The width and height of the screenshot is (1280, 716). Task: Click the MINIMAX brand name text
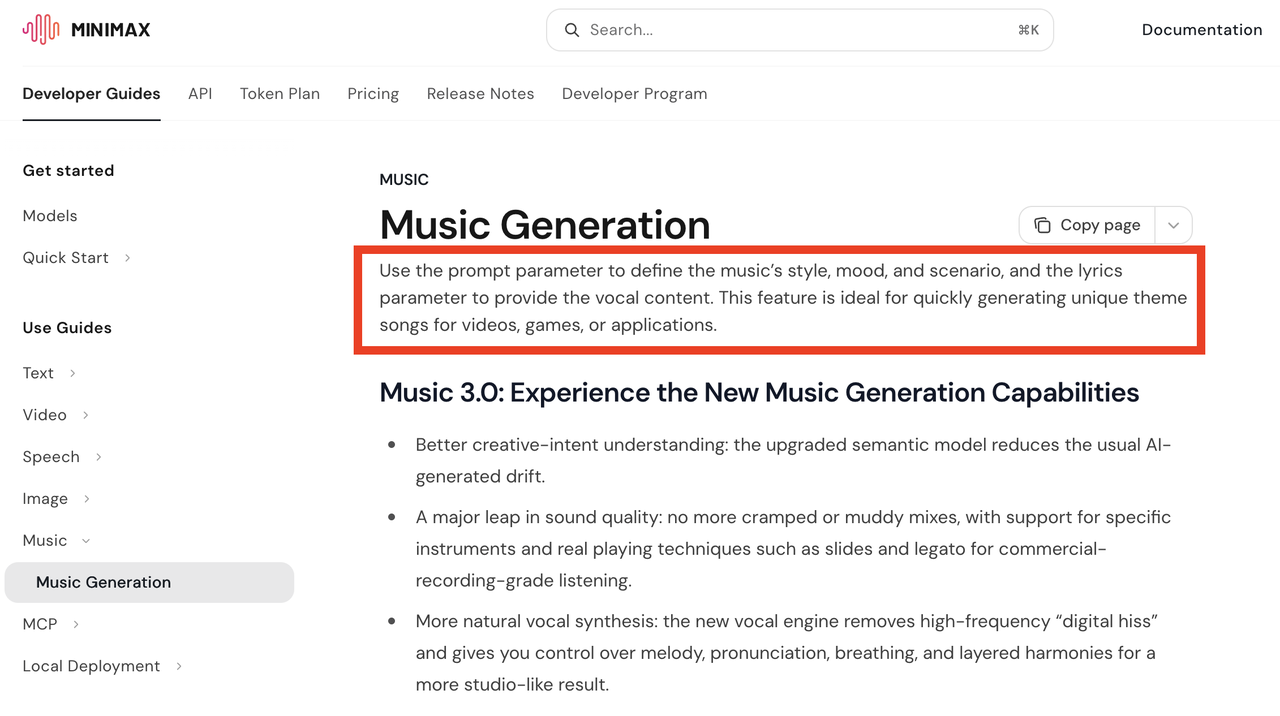point(111,30)
